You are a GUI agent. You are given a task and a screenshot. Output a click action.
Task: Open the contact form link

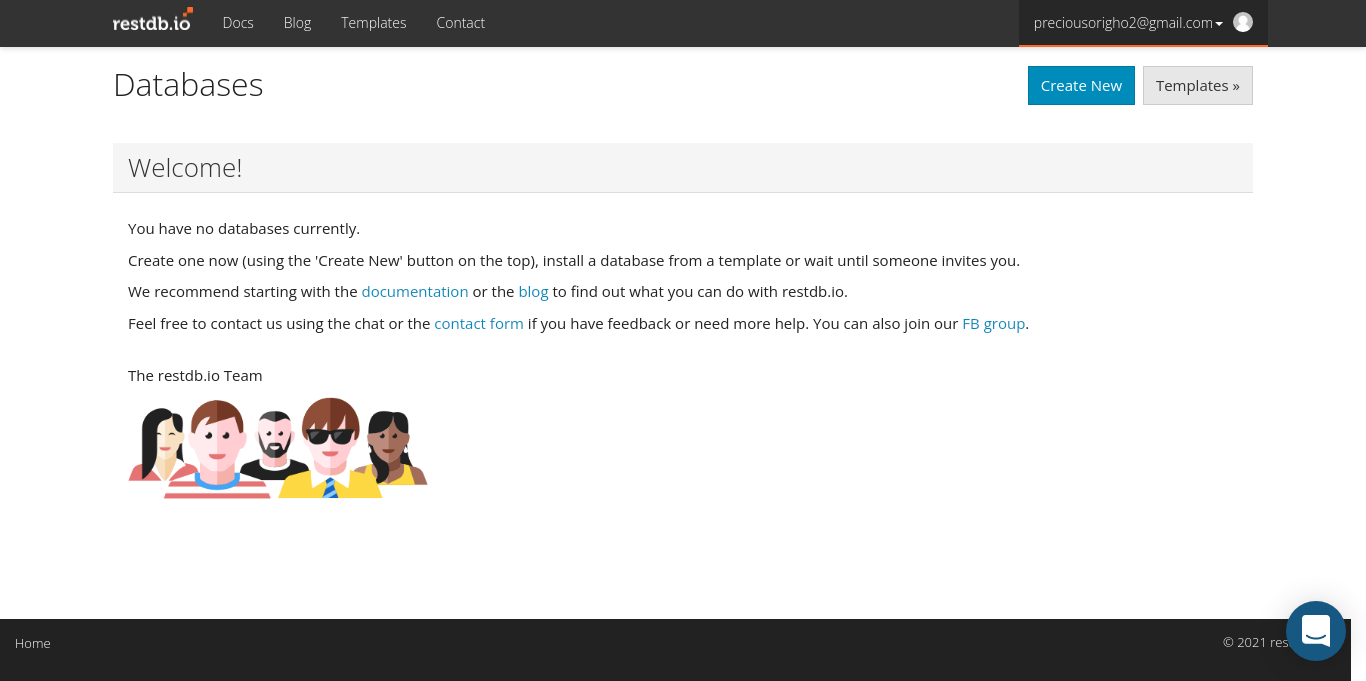(479, 324)
